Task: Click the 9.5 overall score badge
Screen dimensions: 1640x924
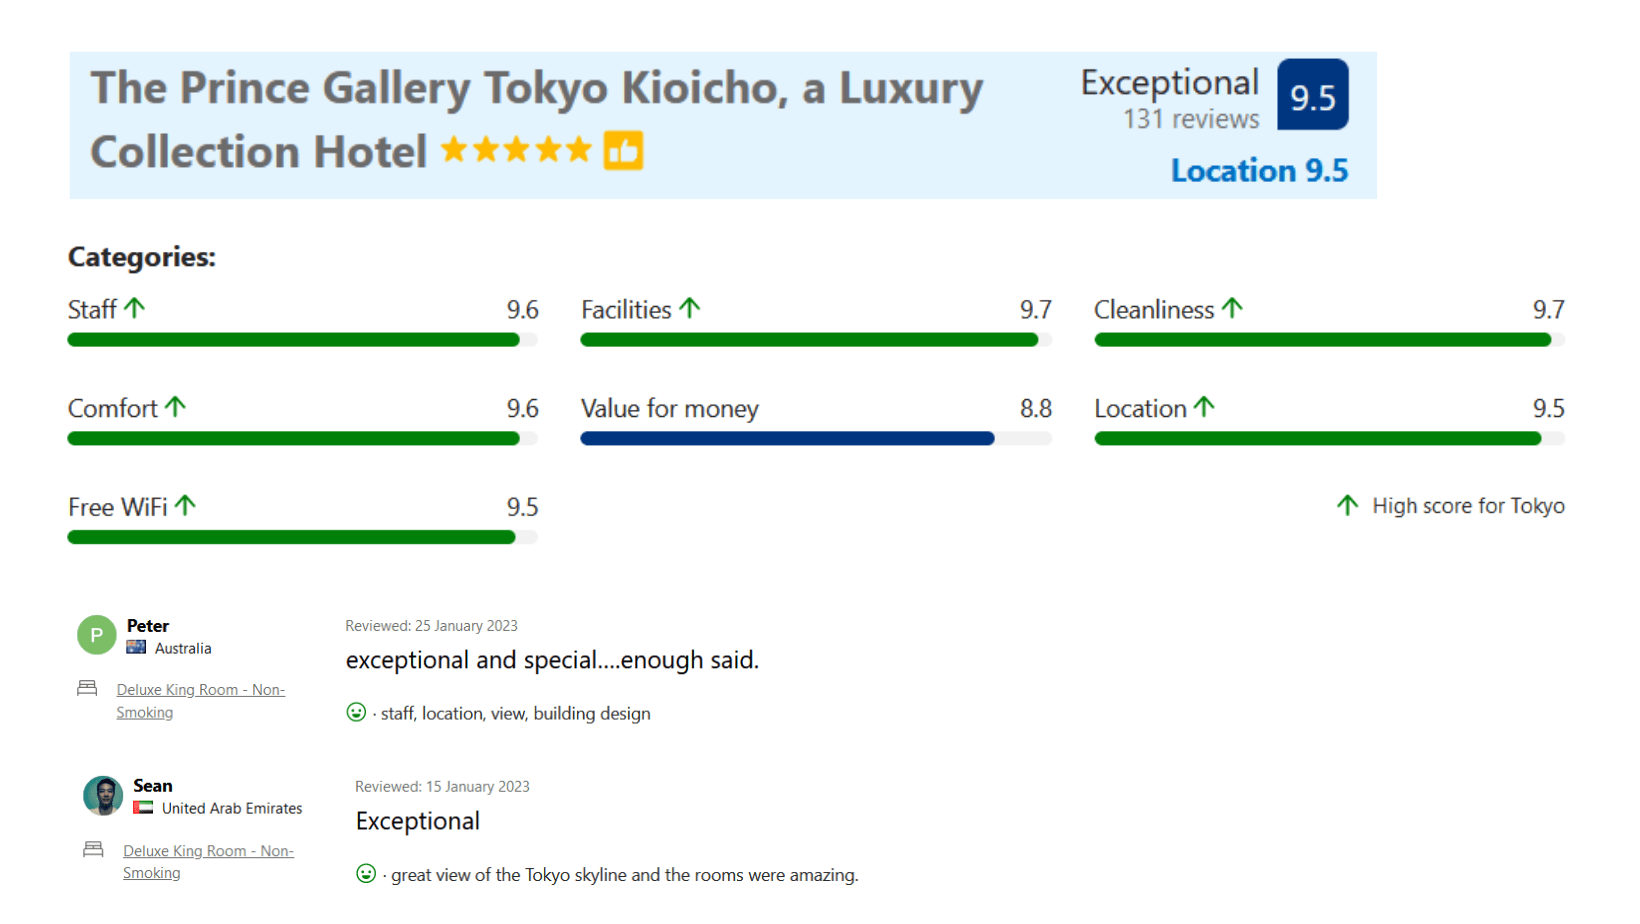Action: coord(1312,95)
